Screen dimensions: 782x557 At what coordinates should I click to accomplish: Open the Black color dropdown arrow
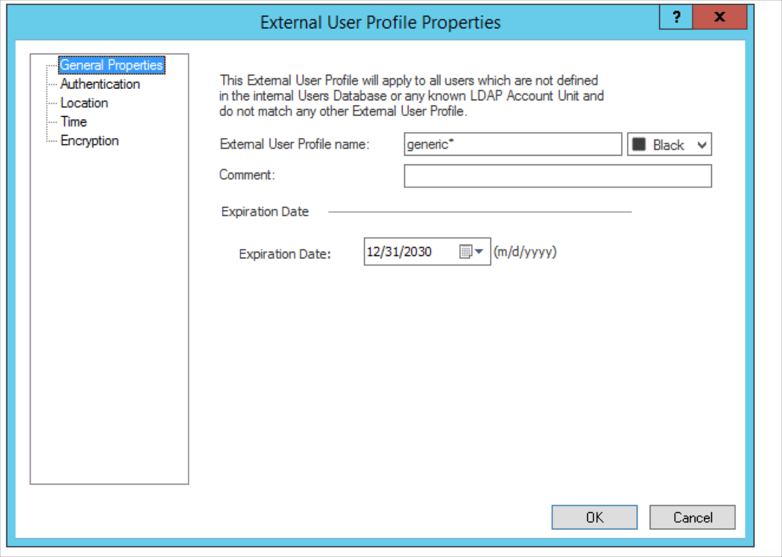[x=702, y=145]
